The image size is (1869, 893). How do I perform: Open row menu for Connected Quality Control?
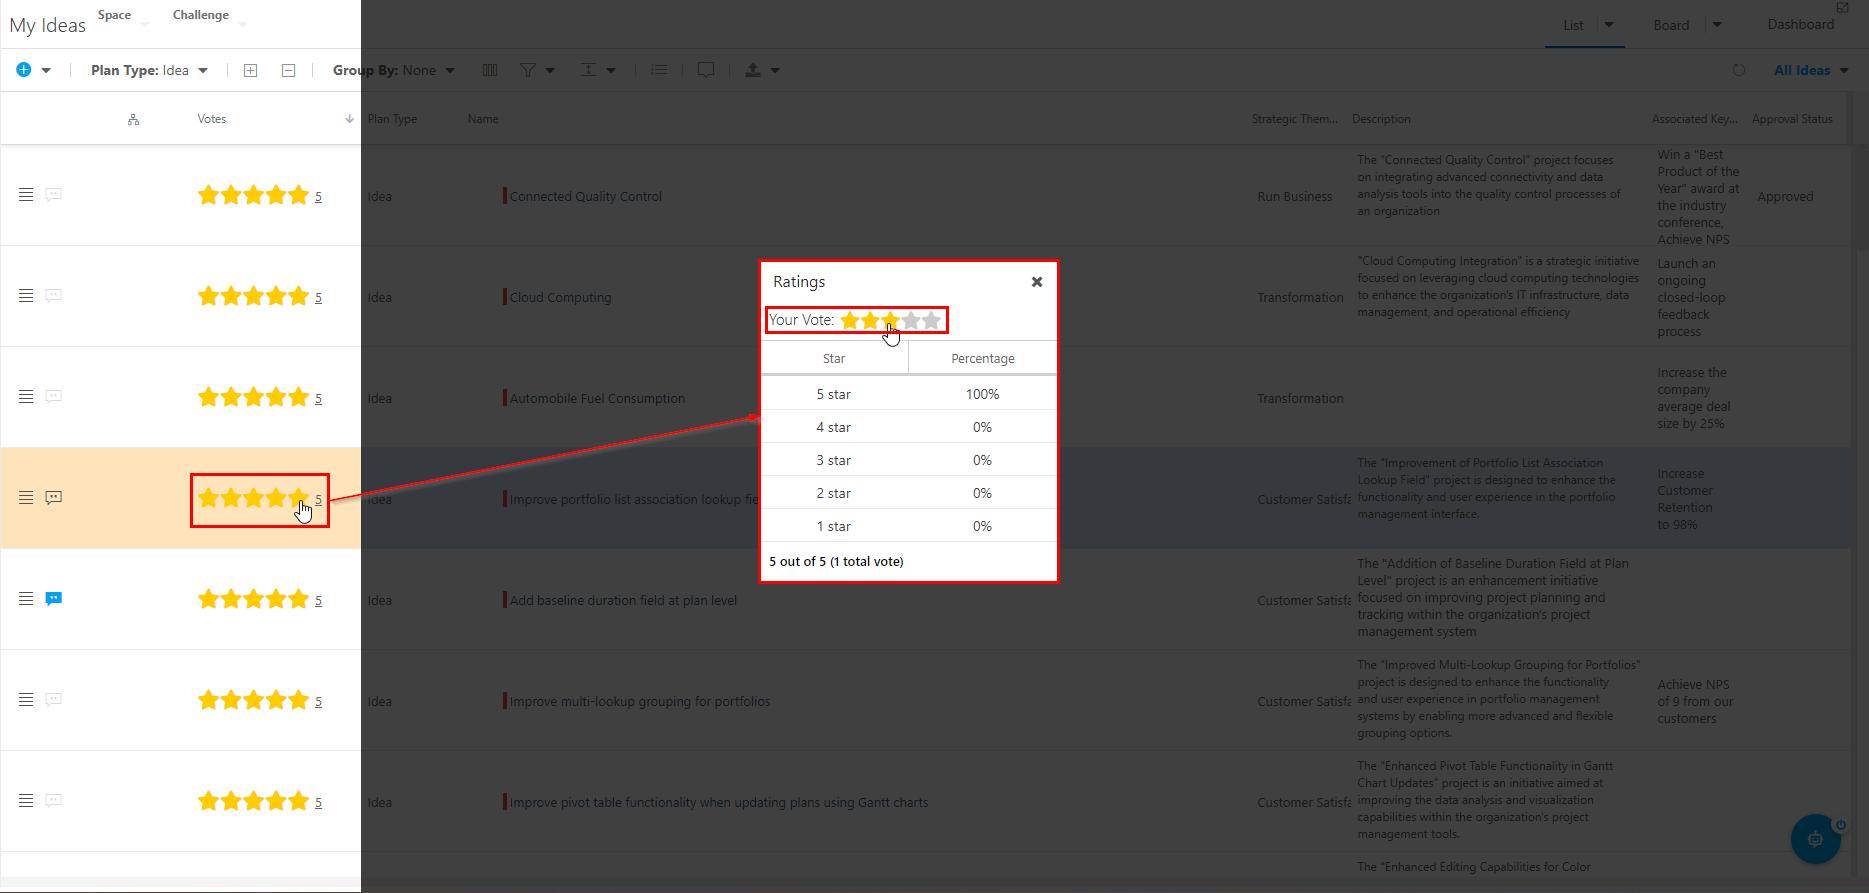click(26, 195)
